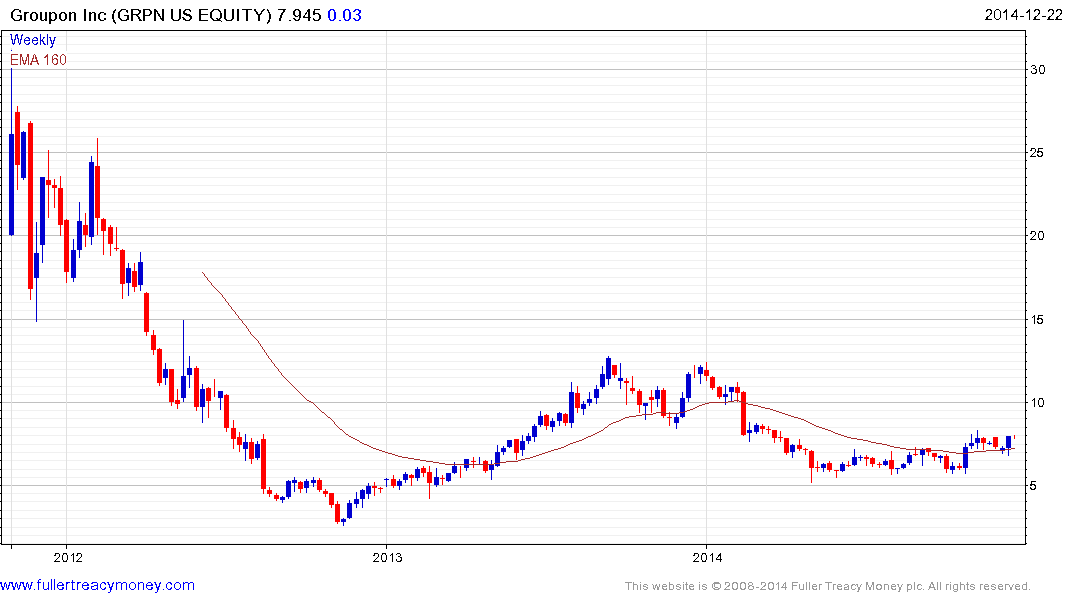Click the 2012 x-axis label
Screen dimensions: 1075x600
(x=68, y=557)
